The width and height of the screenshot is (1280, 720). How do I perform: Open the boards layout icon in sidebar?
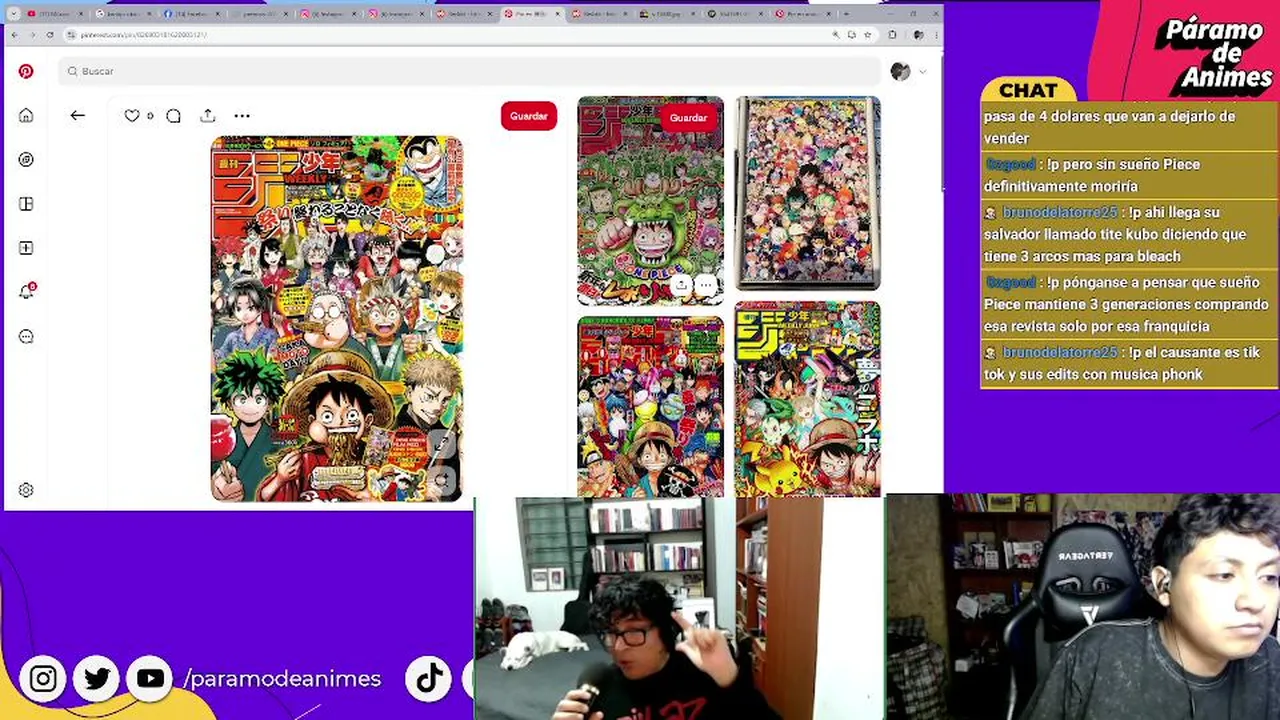26,204
